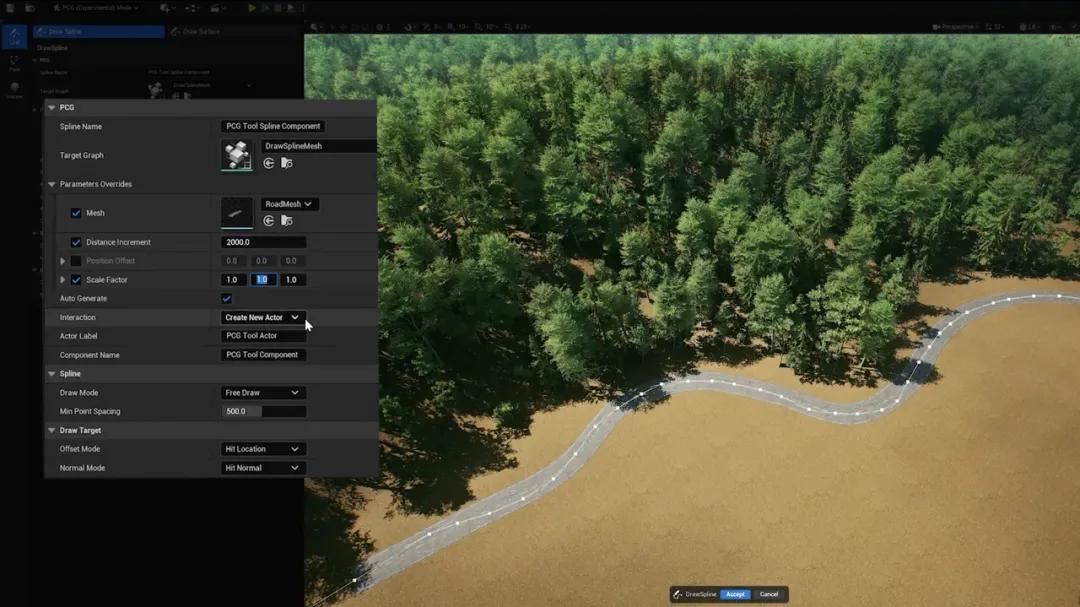This screenshot has width=1080, height=607.
Task: Browse to RoadMesh asset in Content Browser
Action: tap(287, 221)
